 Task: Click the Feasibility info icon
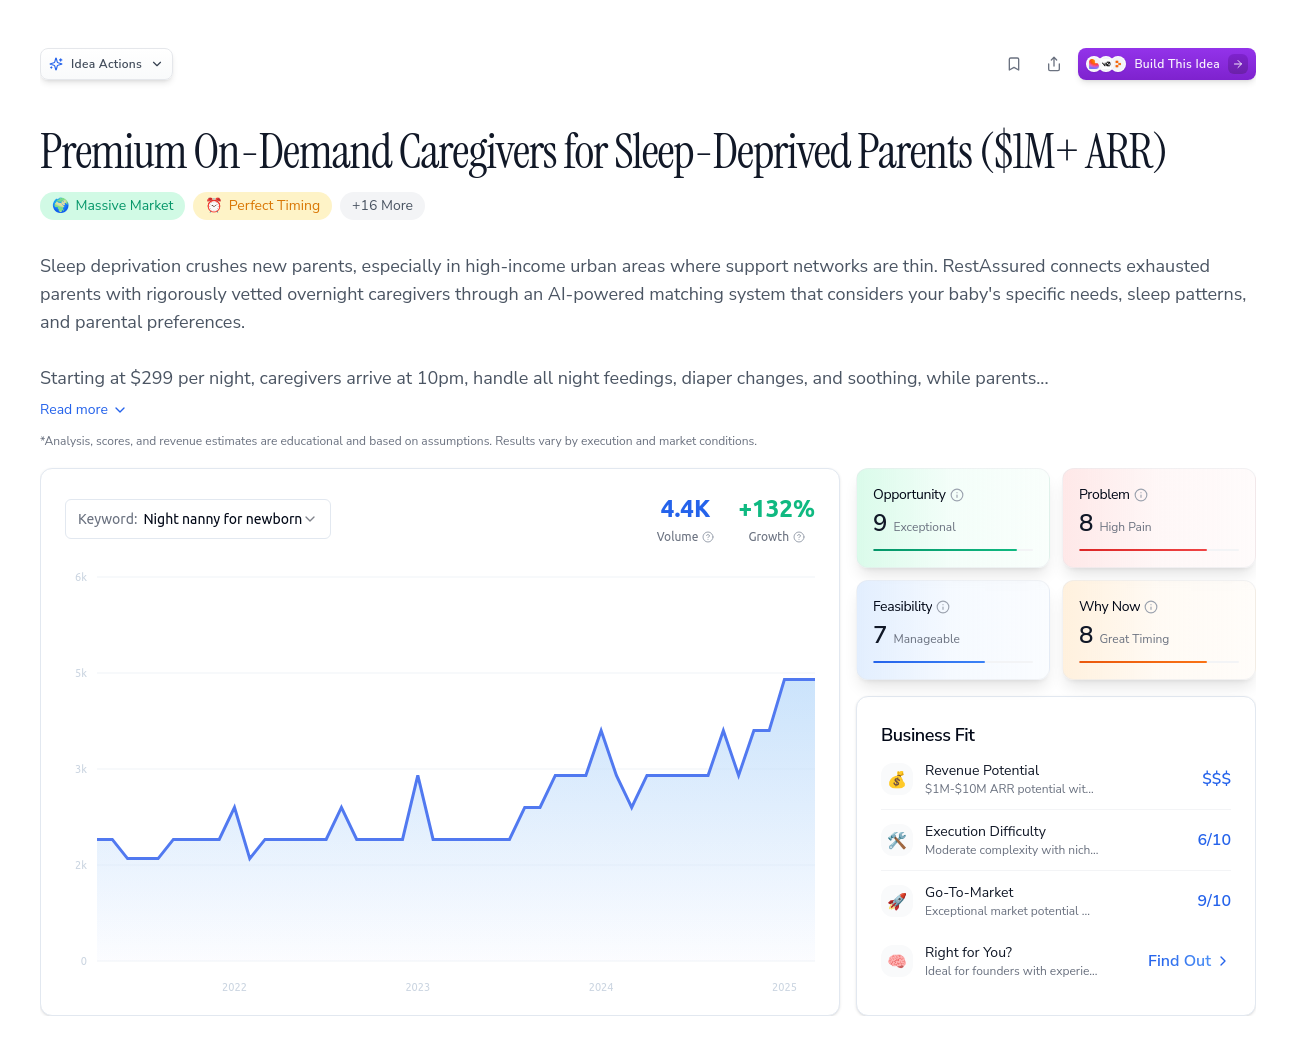point(943,607)
